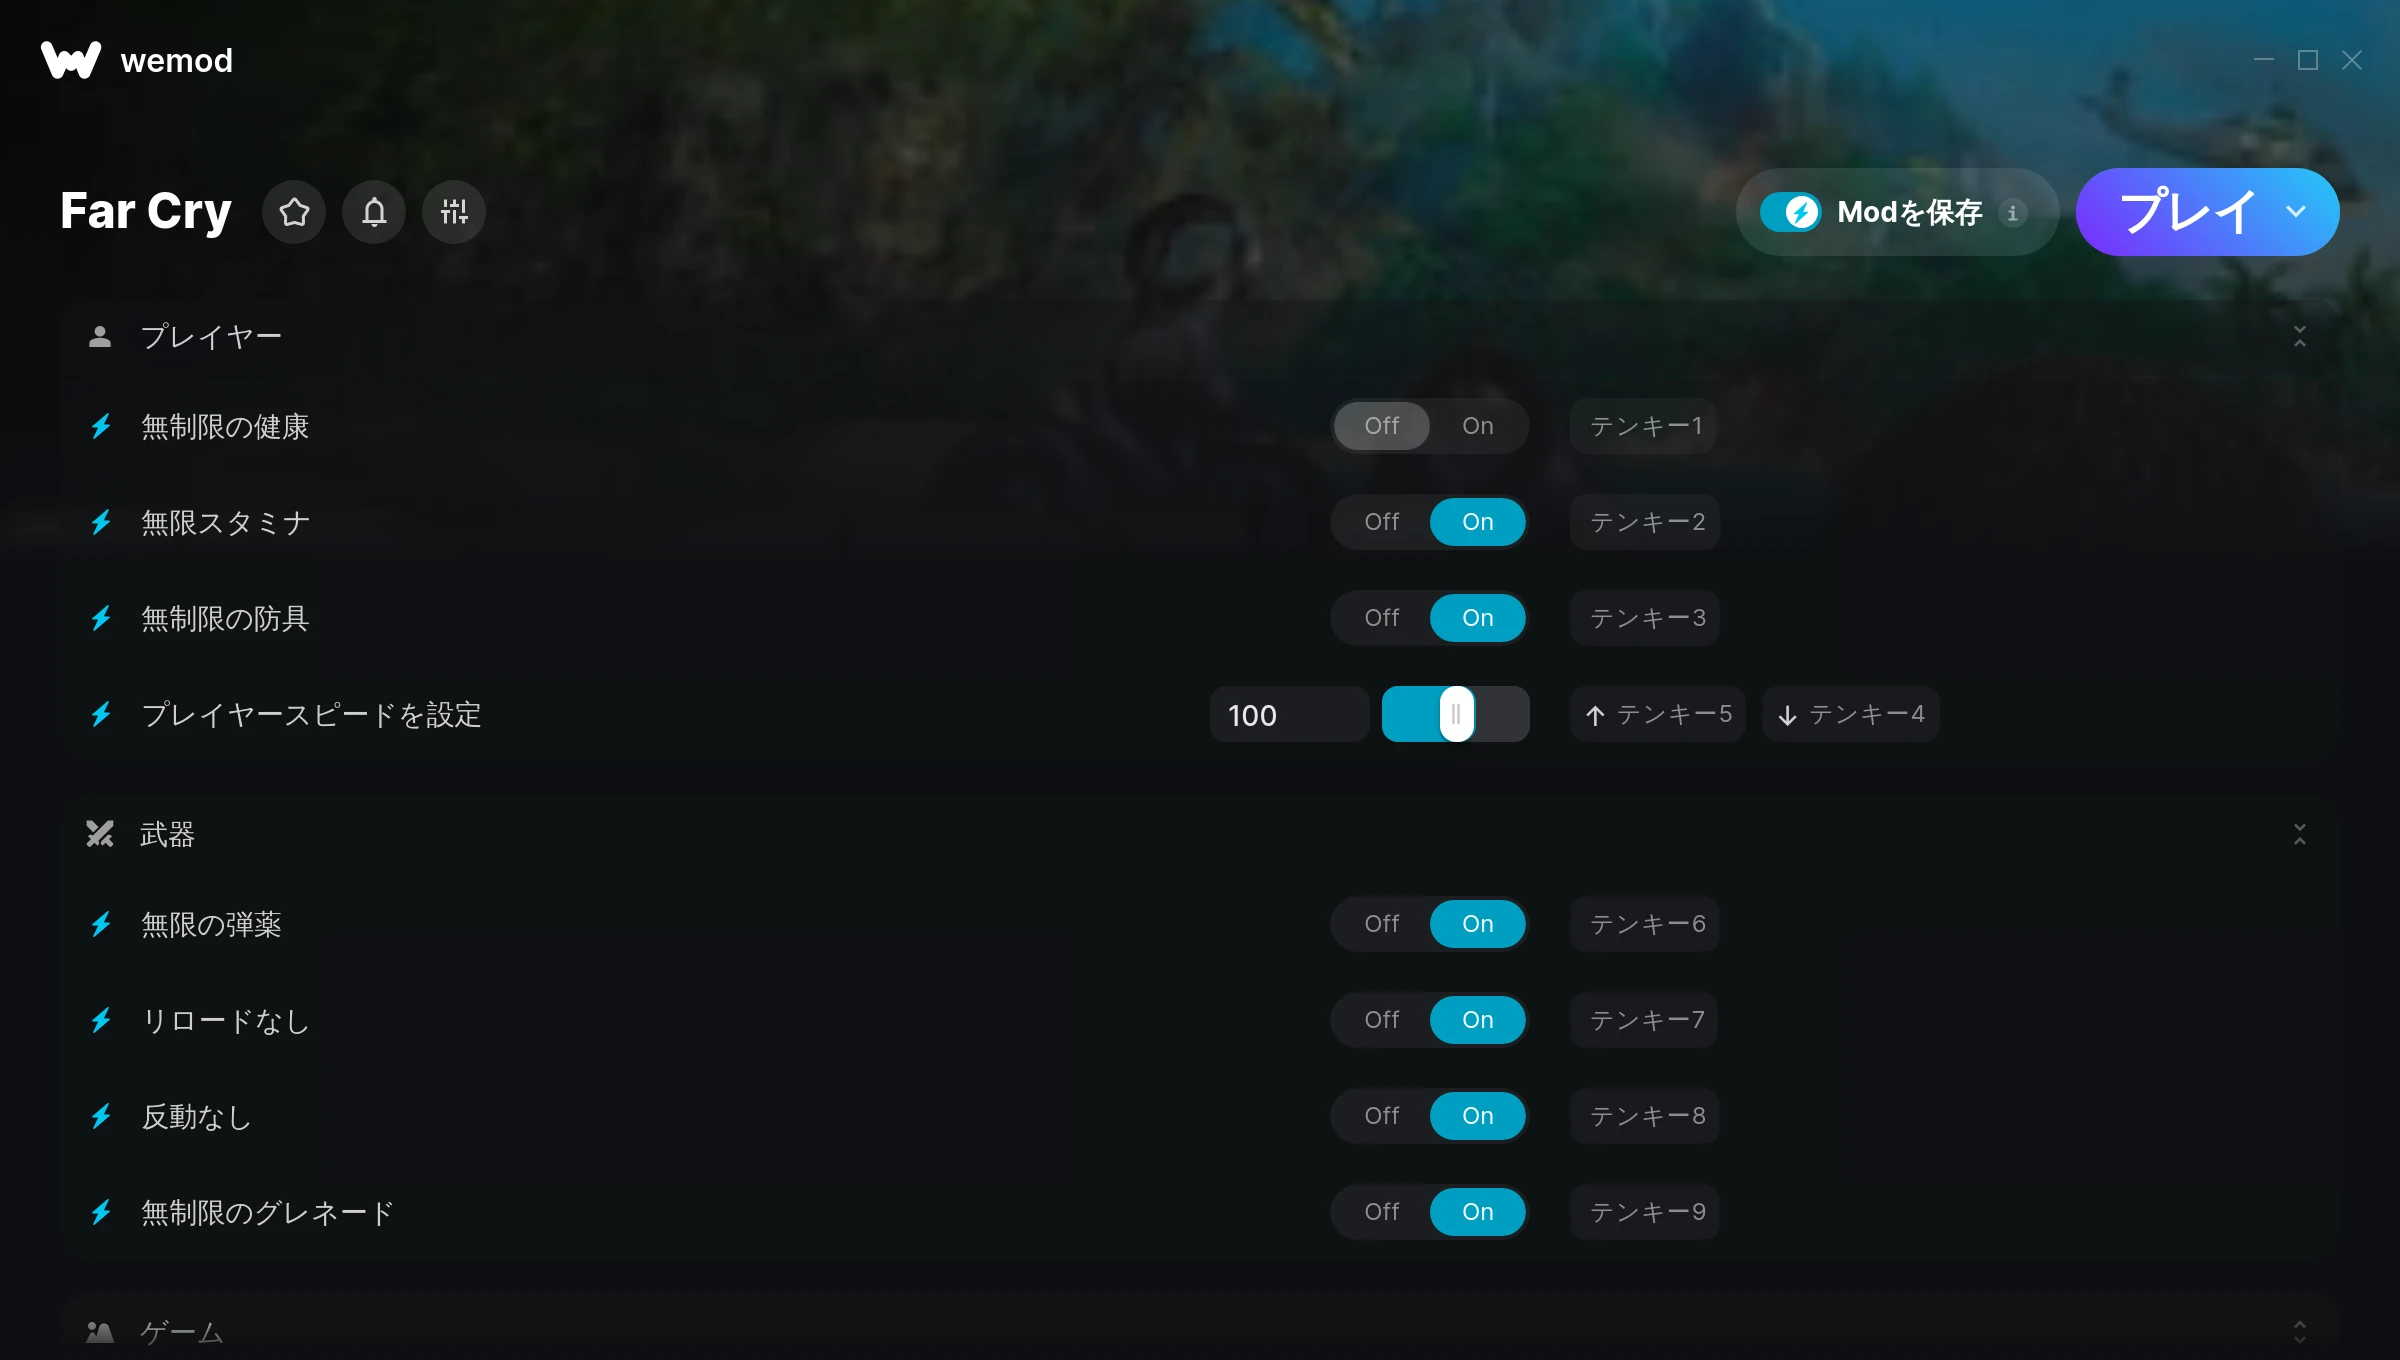Open the notification bell icon

pos(374,212)
